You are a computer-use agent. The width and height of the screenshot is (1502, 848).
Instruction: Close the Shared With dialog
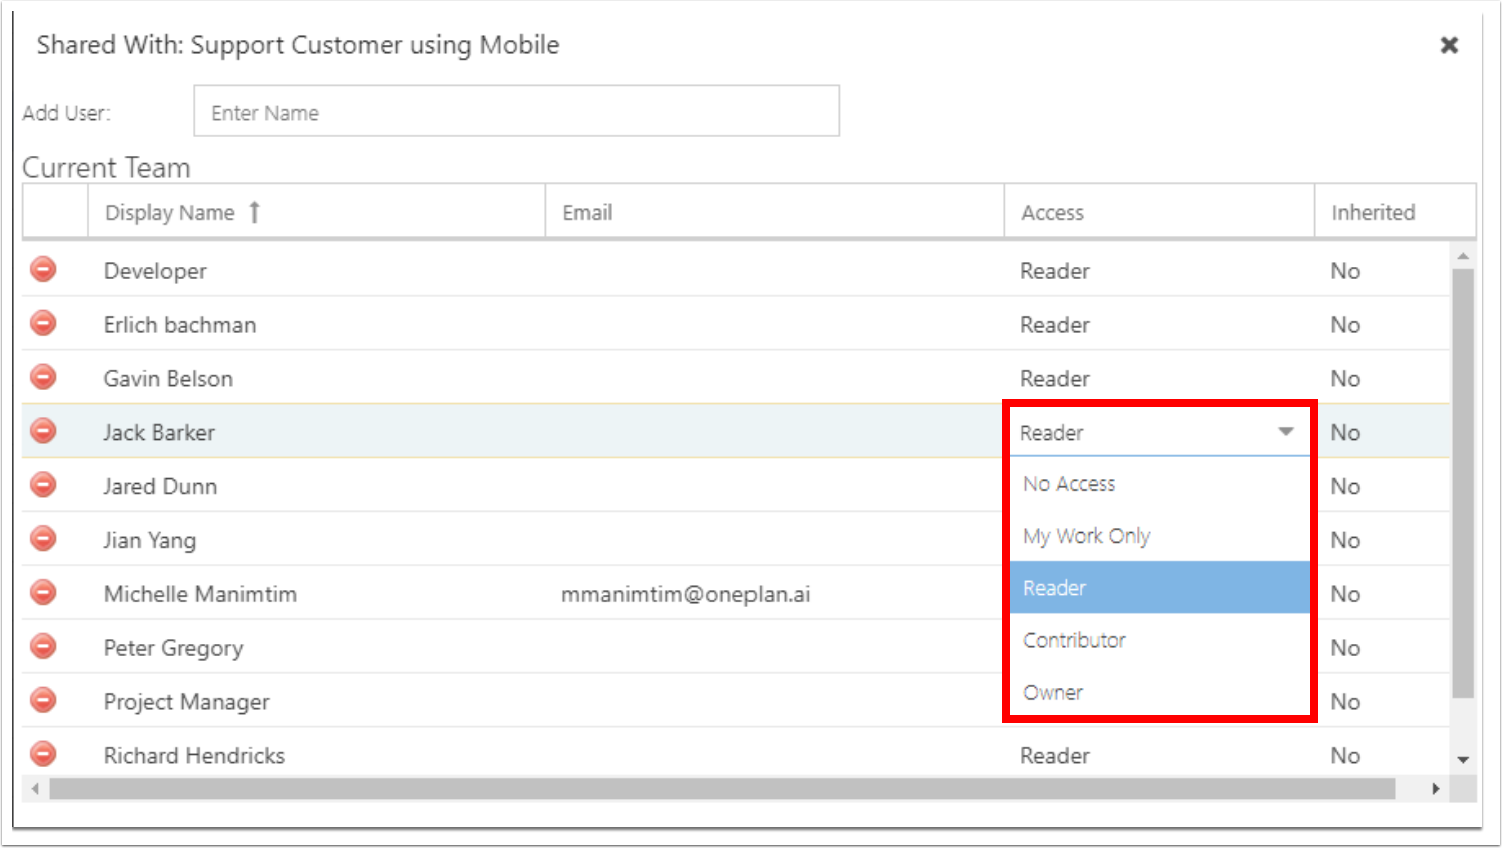click(1449, 45)
